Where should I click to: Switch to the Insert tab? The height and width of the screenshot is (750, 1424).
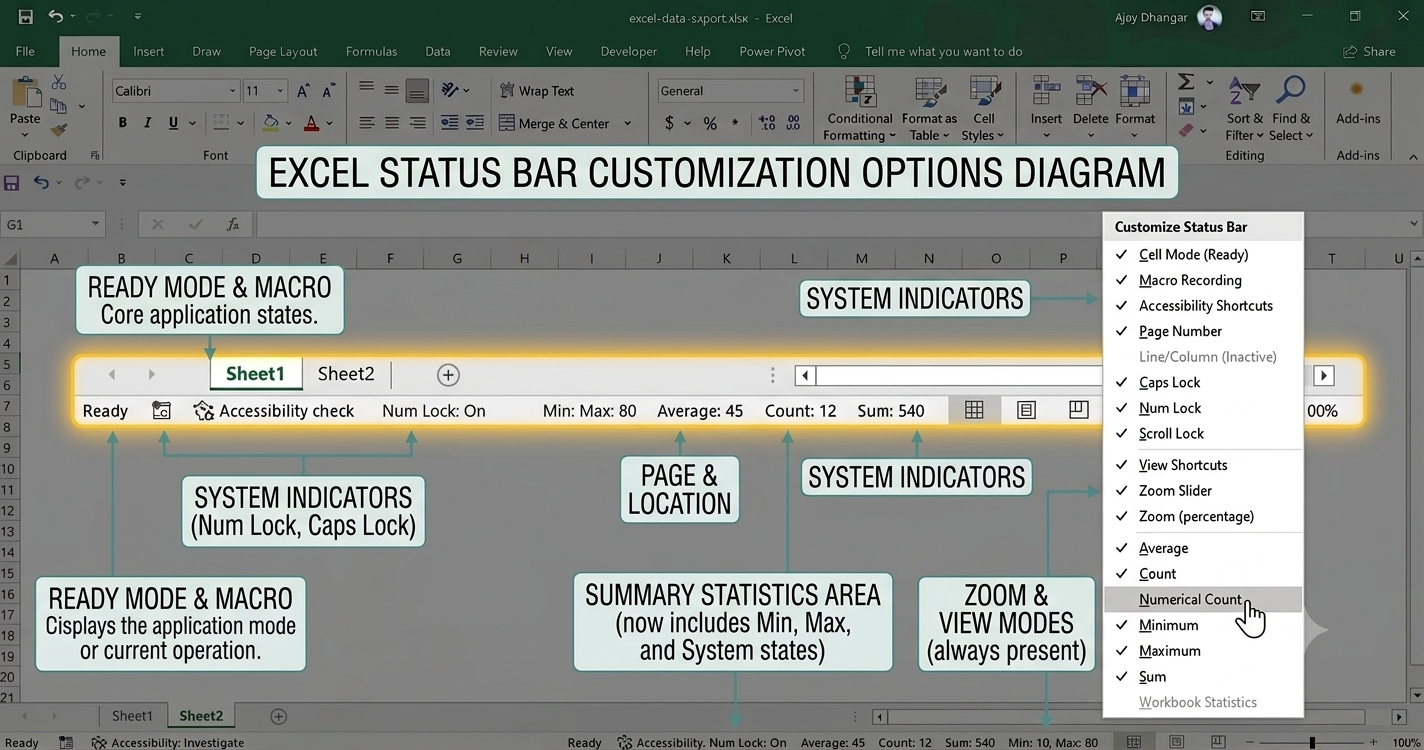click(149, 51)
